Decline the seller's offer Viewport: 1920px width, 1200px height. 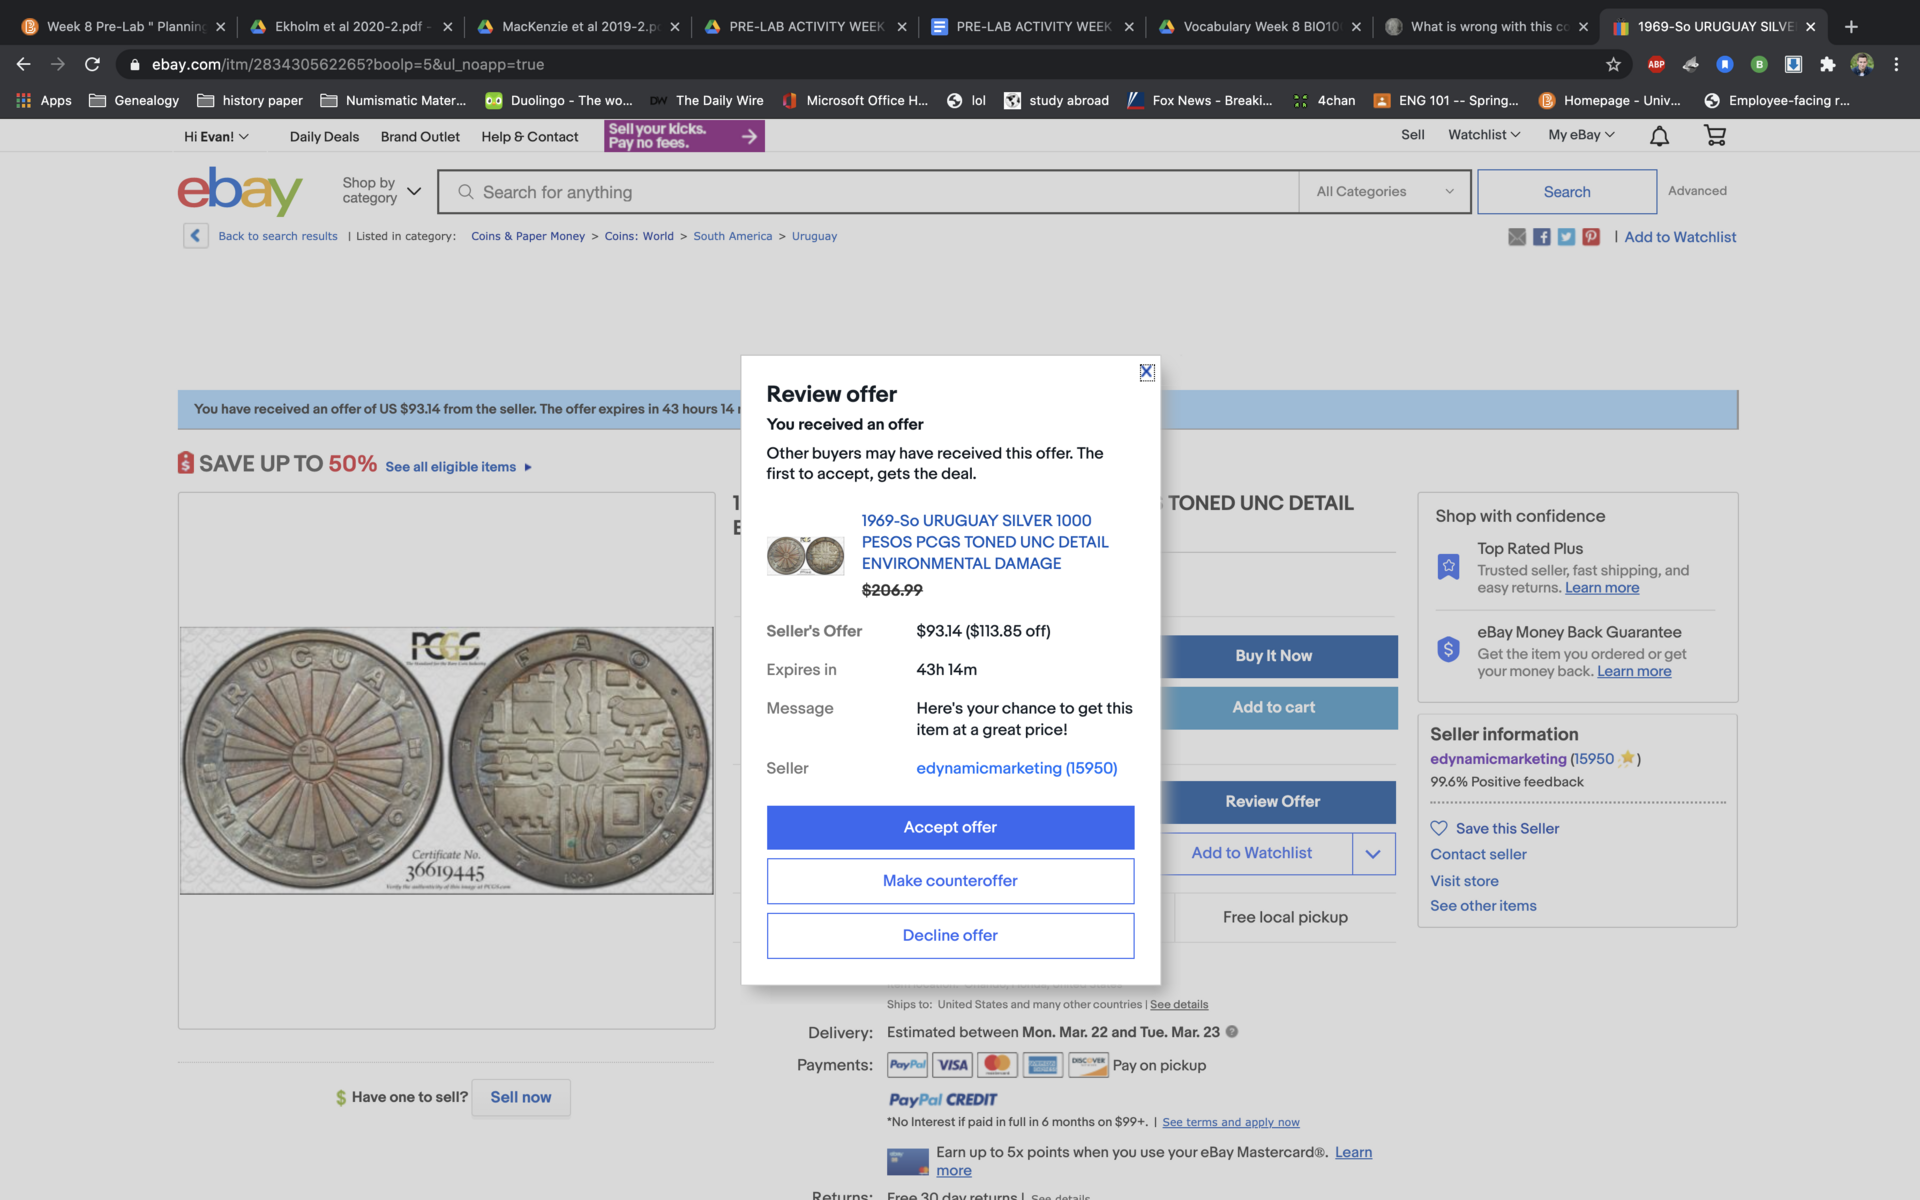click(x=950, y=936)
